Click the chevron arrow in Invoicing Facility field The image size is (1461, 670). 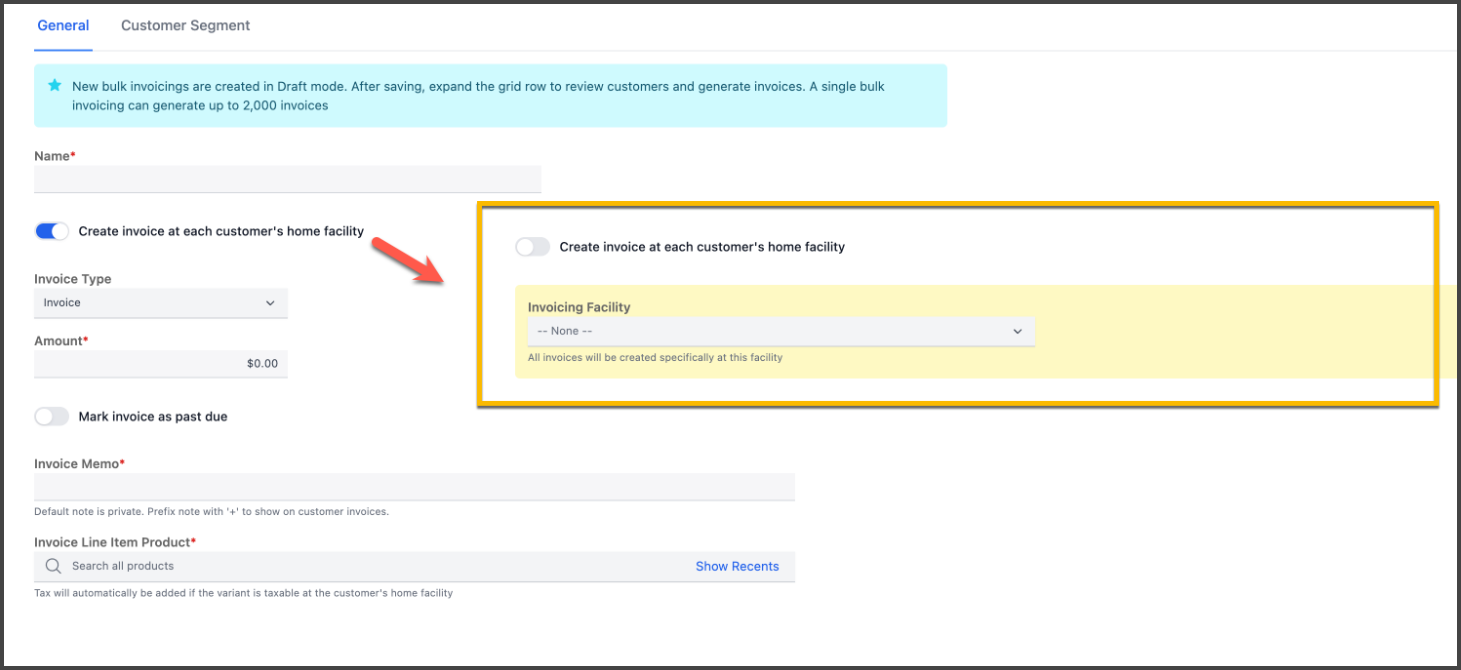click(x=1017, y=331)
